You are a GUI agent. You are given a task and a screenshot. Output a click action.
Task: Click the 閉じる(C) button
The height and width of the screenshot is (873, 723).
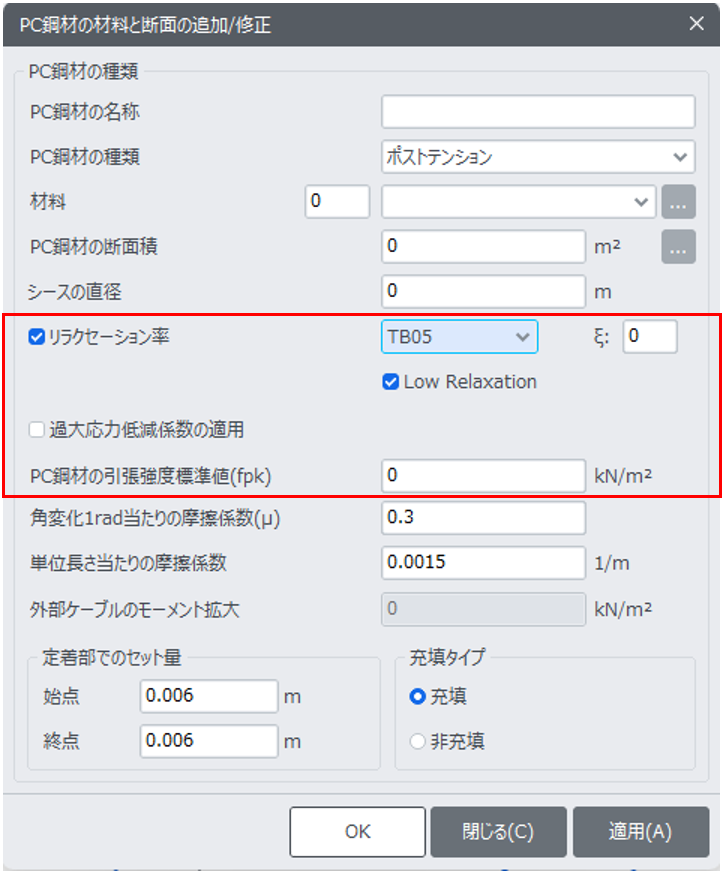point(498,832)
